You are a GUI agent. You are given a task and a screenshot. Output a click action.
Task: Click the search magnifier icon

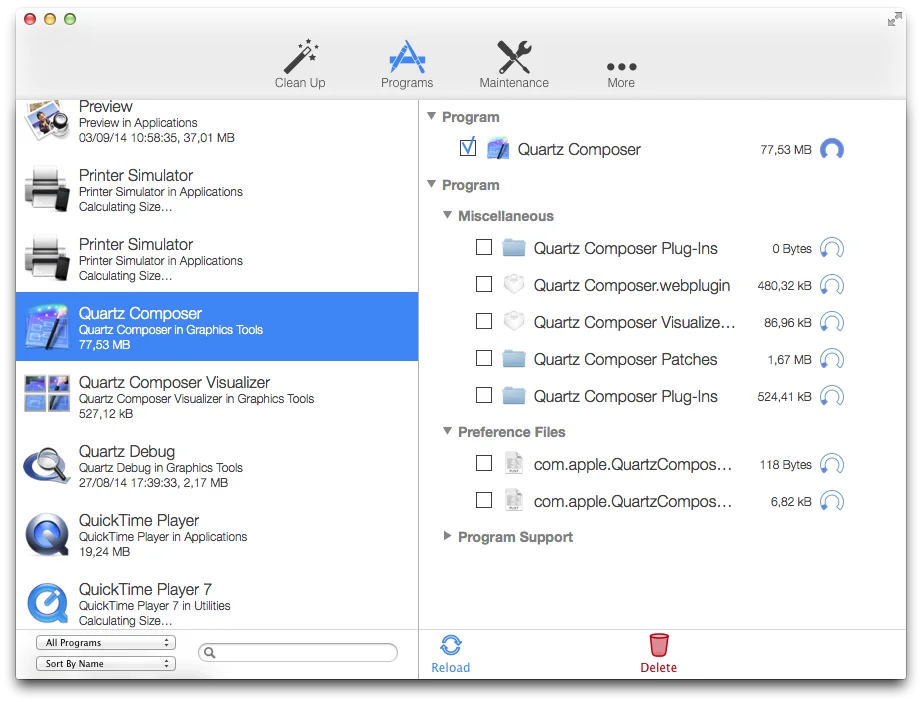pyautogui.click(x=210, y=652)
